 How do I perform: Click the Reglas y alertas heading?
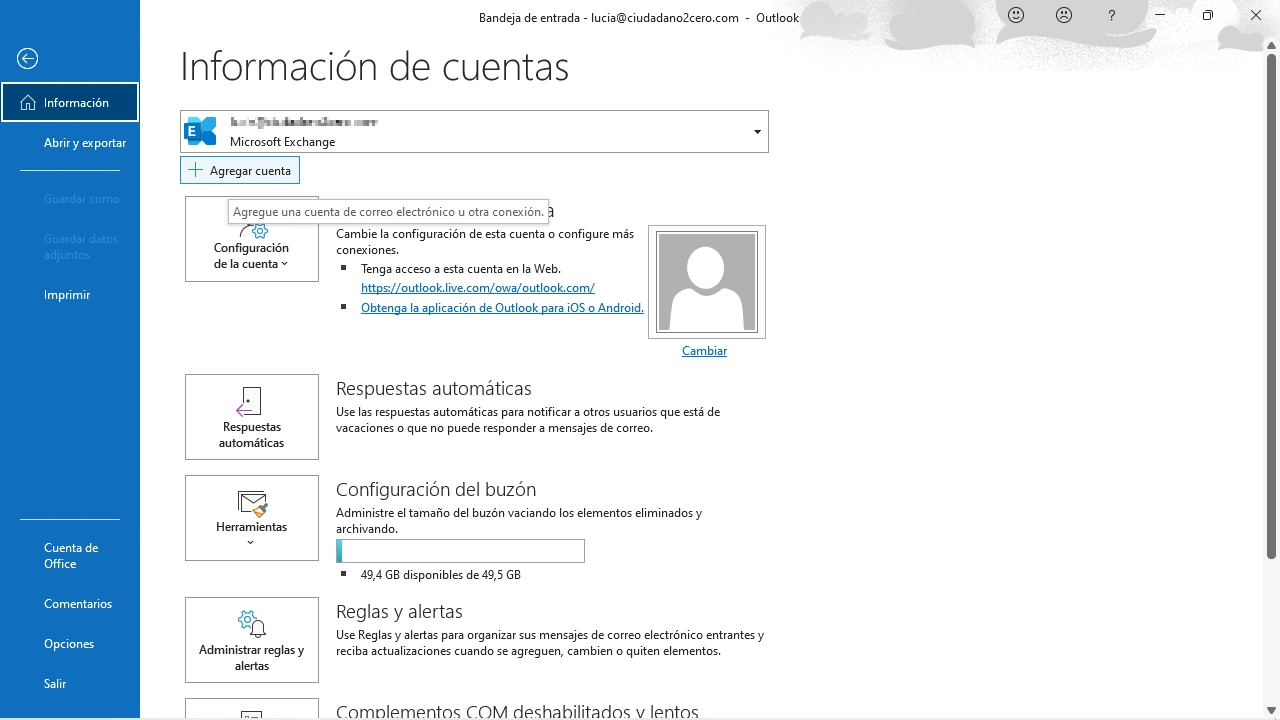tap(399, 611)
